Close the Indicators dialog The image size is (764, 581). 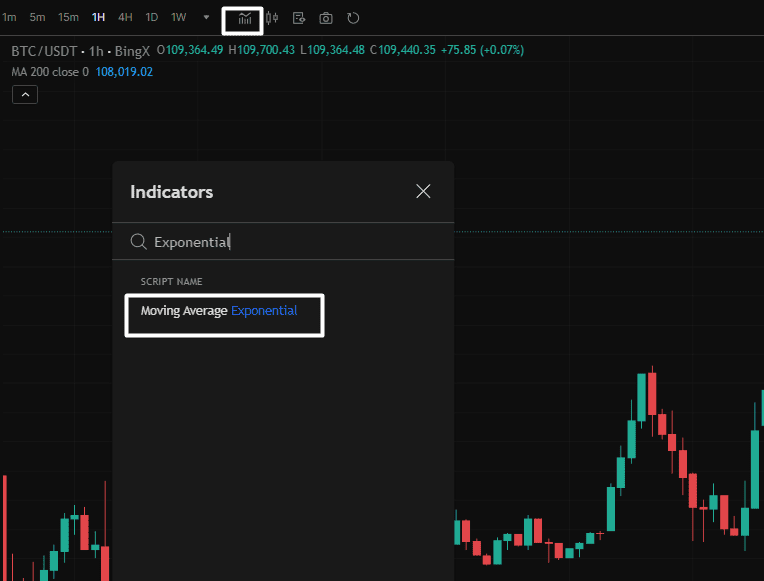[423, 191]
